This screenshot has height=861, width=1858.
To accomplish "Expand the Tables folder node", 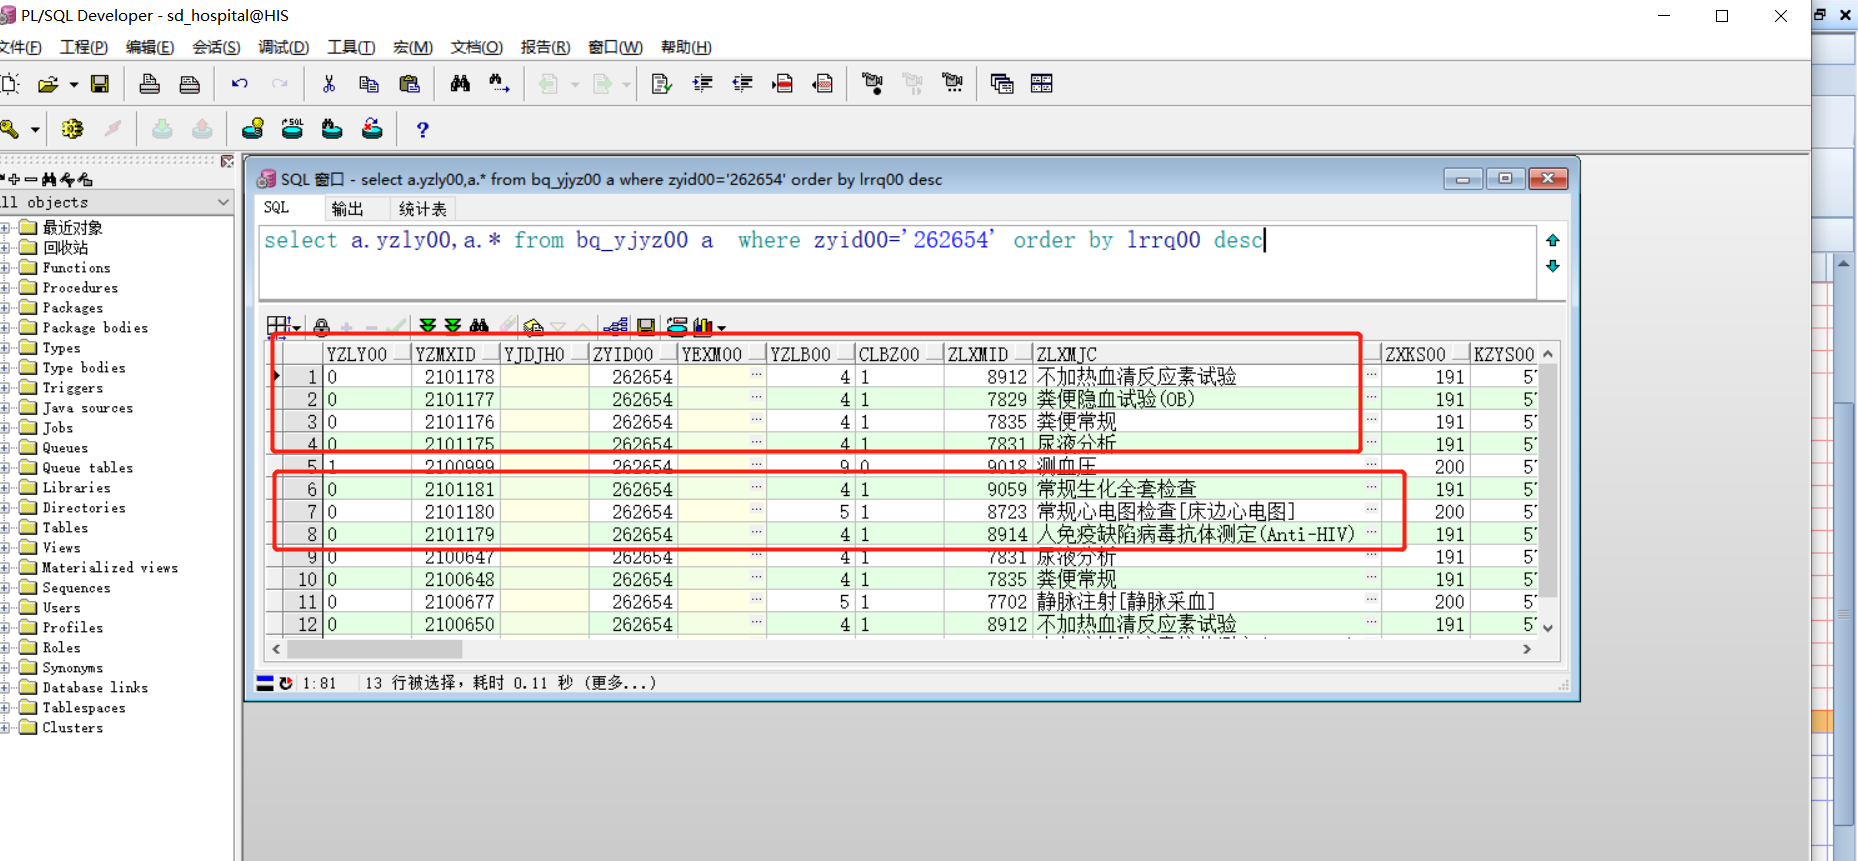I will coord(5,528).
